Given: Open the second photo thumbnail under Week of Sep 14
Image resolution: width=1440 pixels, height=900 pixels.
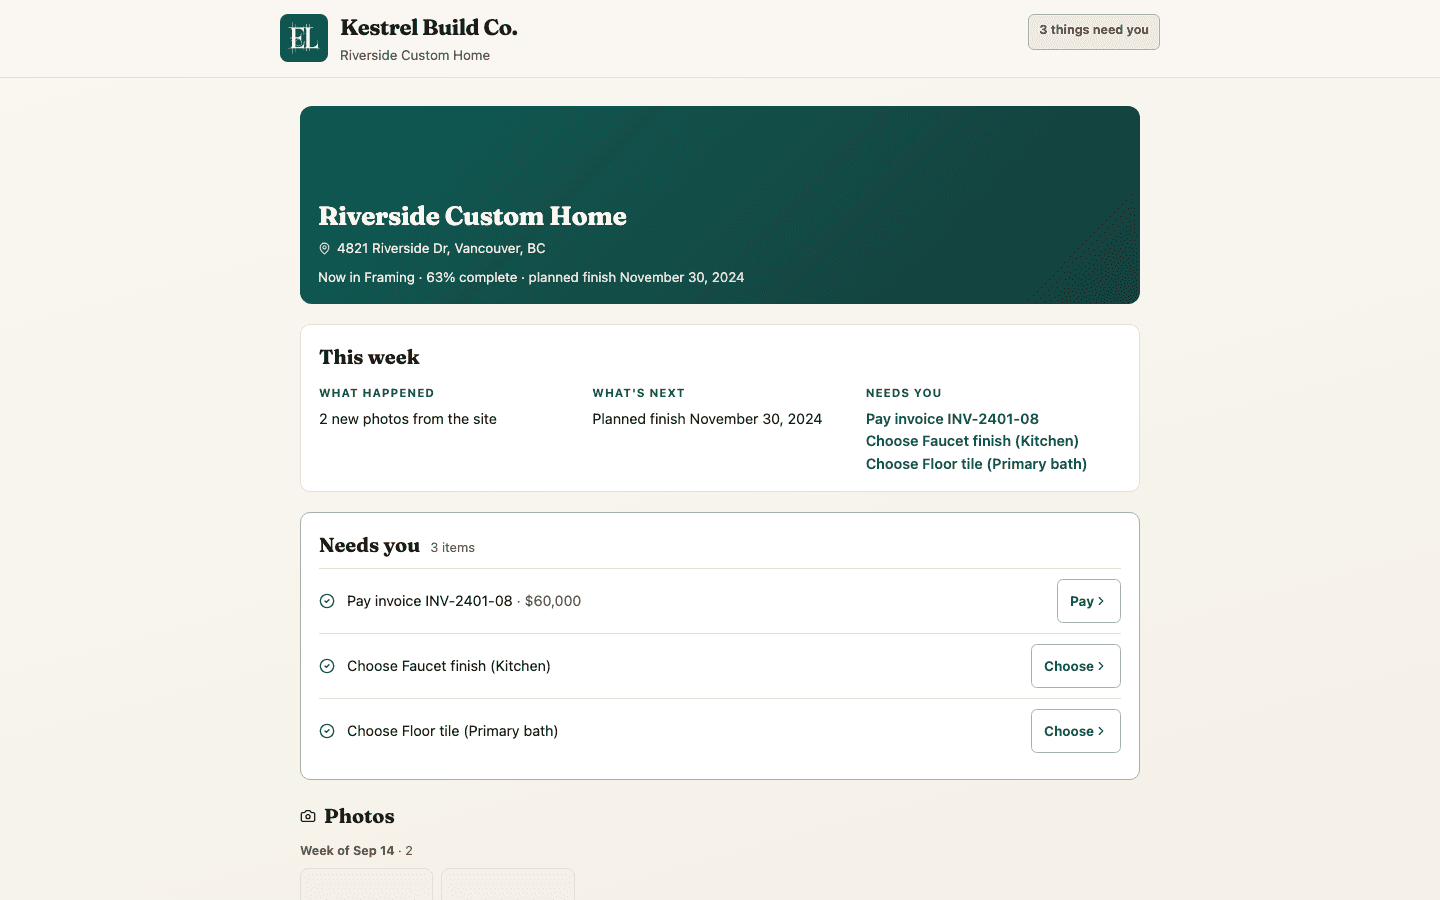Looking at the screenshot, I should tap(508, 884).
